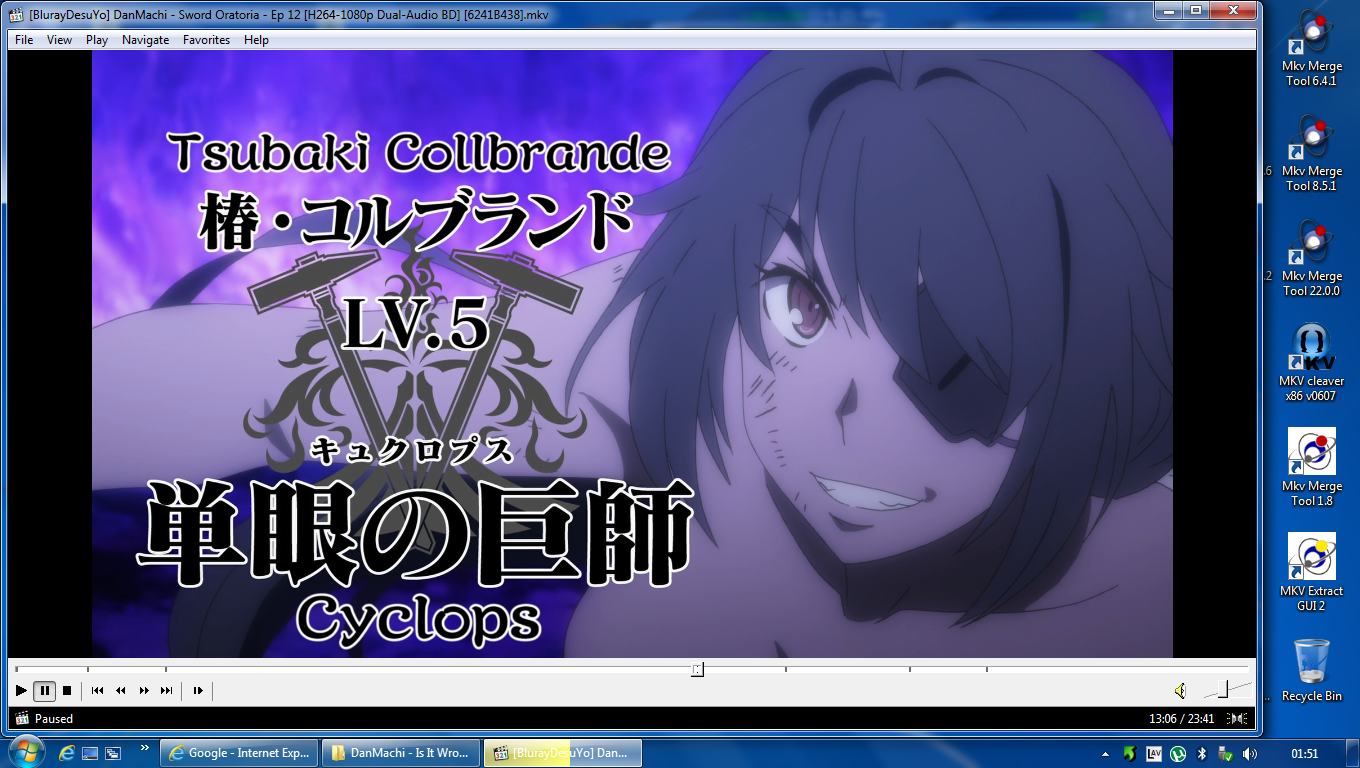The width and height of the screenshot is (1360, 768).
Task: Select the Recycle Bin desktop icon
Action: (1311, 670)
